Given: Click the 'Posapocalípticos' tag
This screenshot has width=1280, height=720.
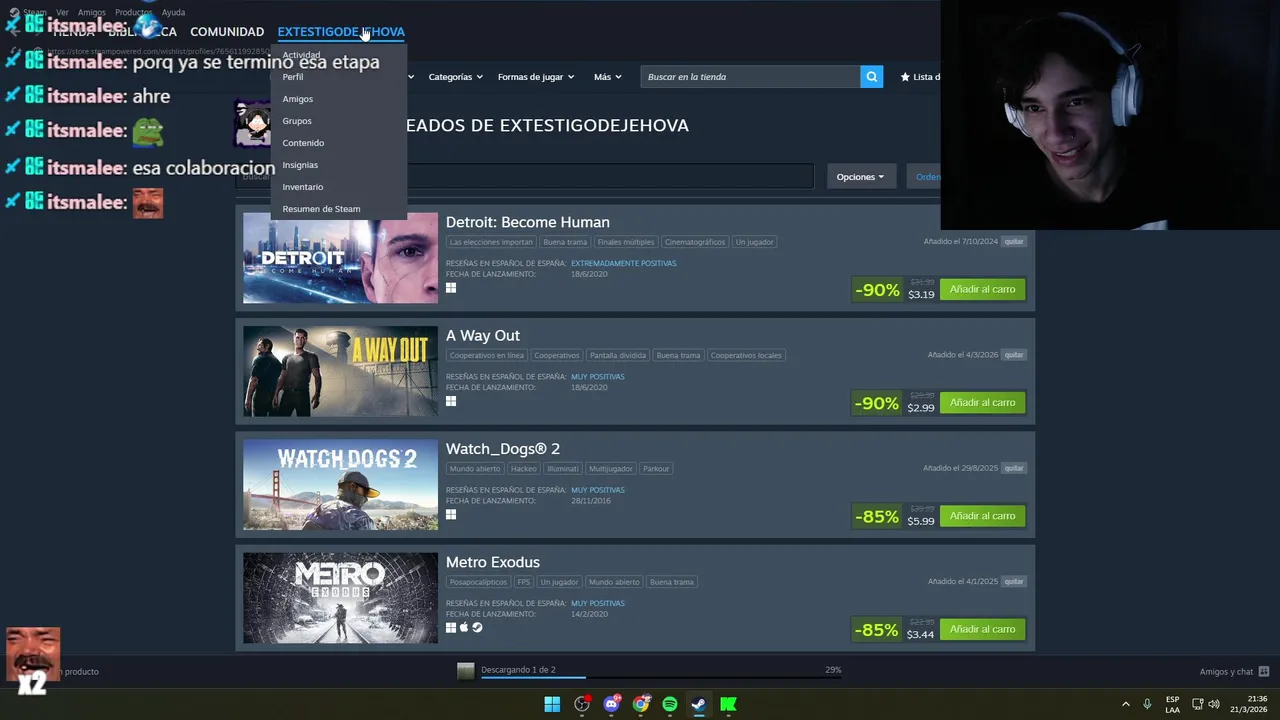Looking at the screenshot, I should 478,582.
